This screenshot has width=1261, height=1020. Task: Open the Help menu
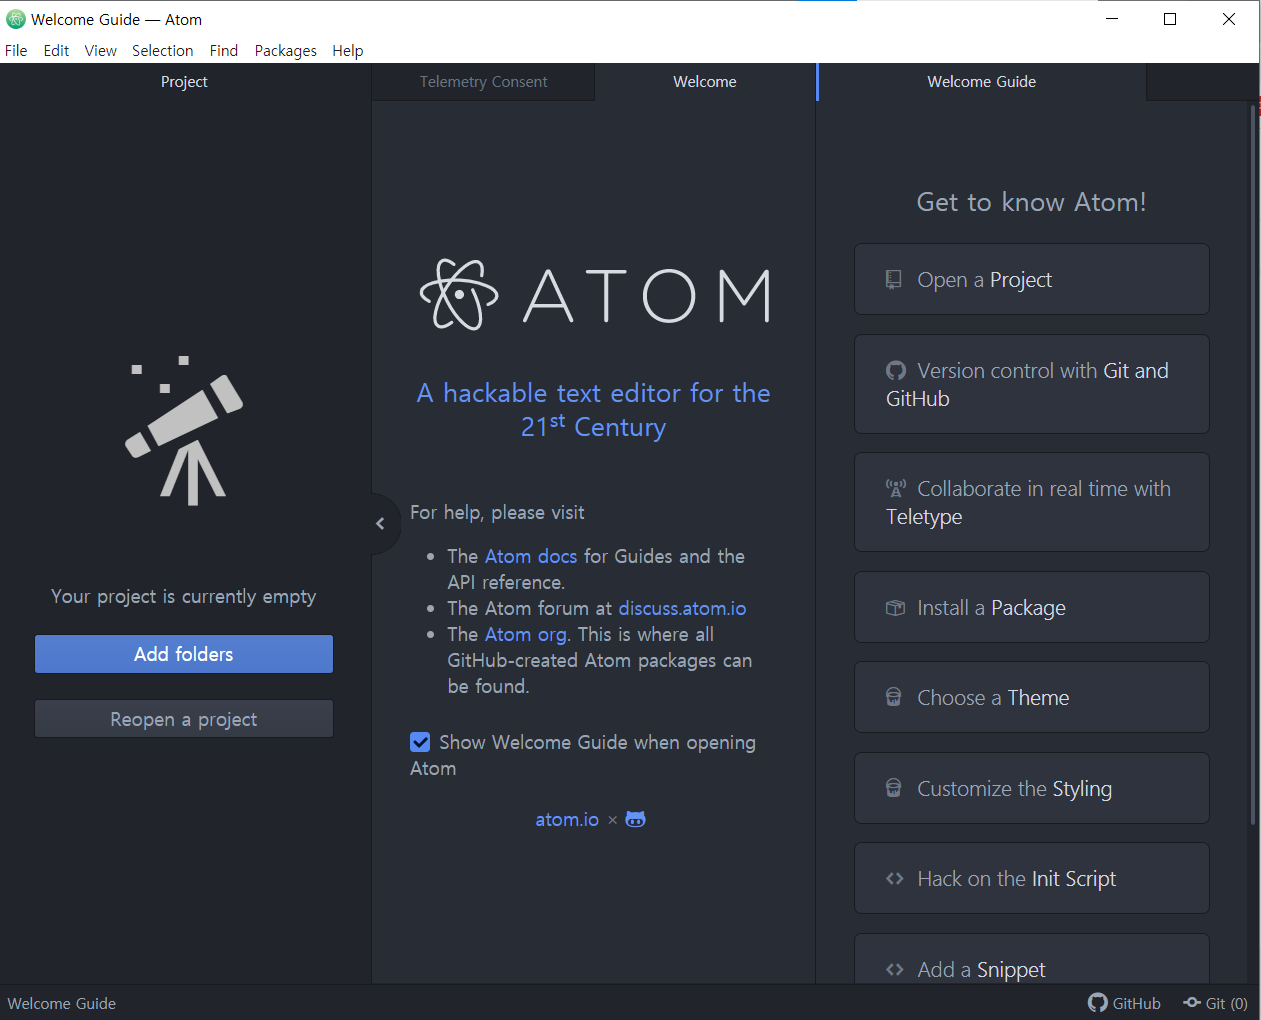coord(348,50)
